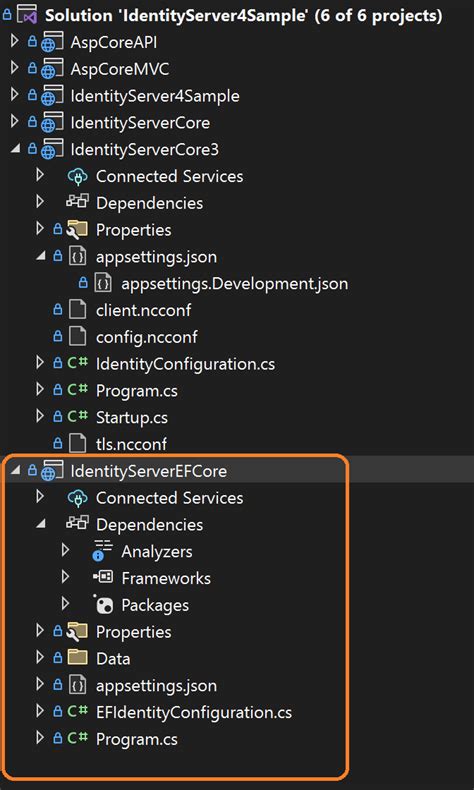Click the C# icon of EFIdentityConfiguration.cs
Image resolution: width=474 pixels, height=790 pixels.
click(x=78, y=712)
